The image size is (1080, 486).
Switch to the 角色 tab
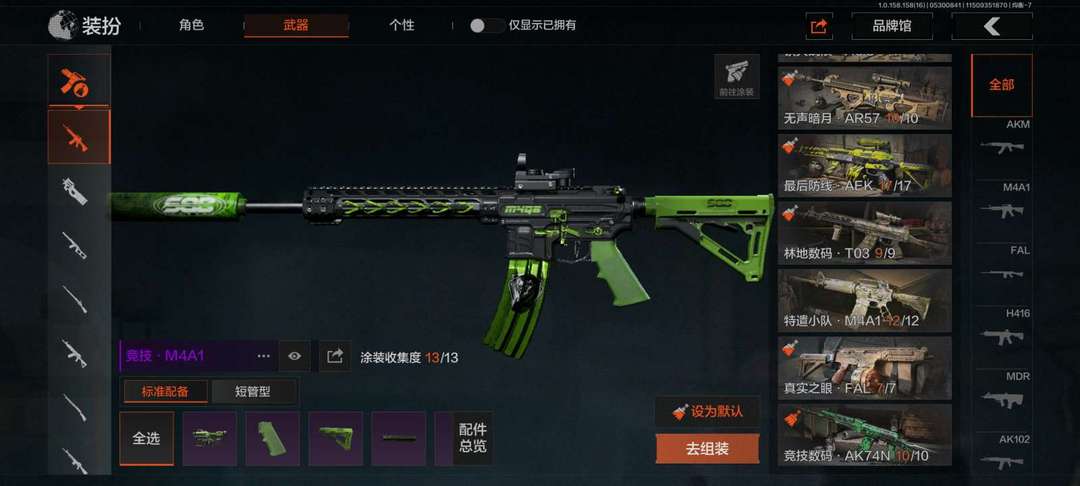tap(191, 26)
